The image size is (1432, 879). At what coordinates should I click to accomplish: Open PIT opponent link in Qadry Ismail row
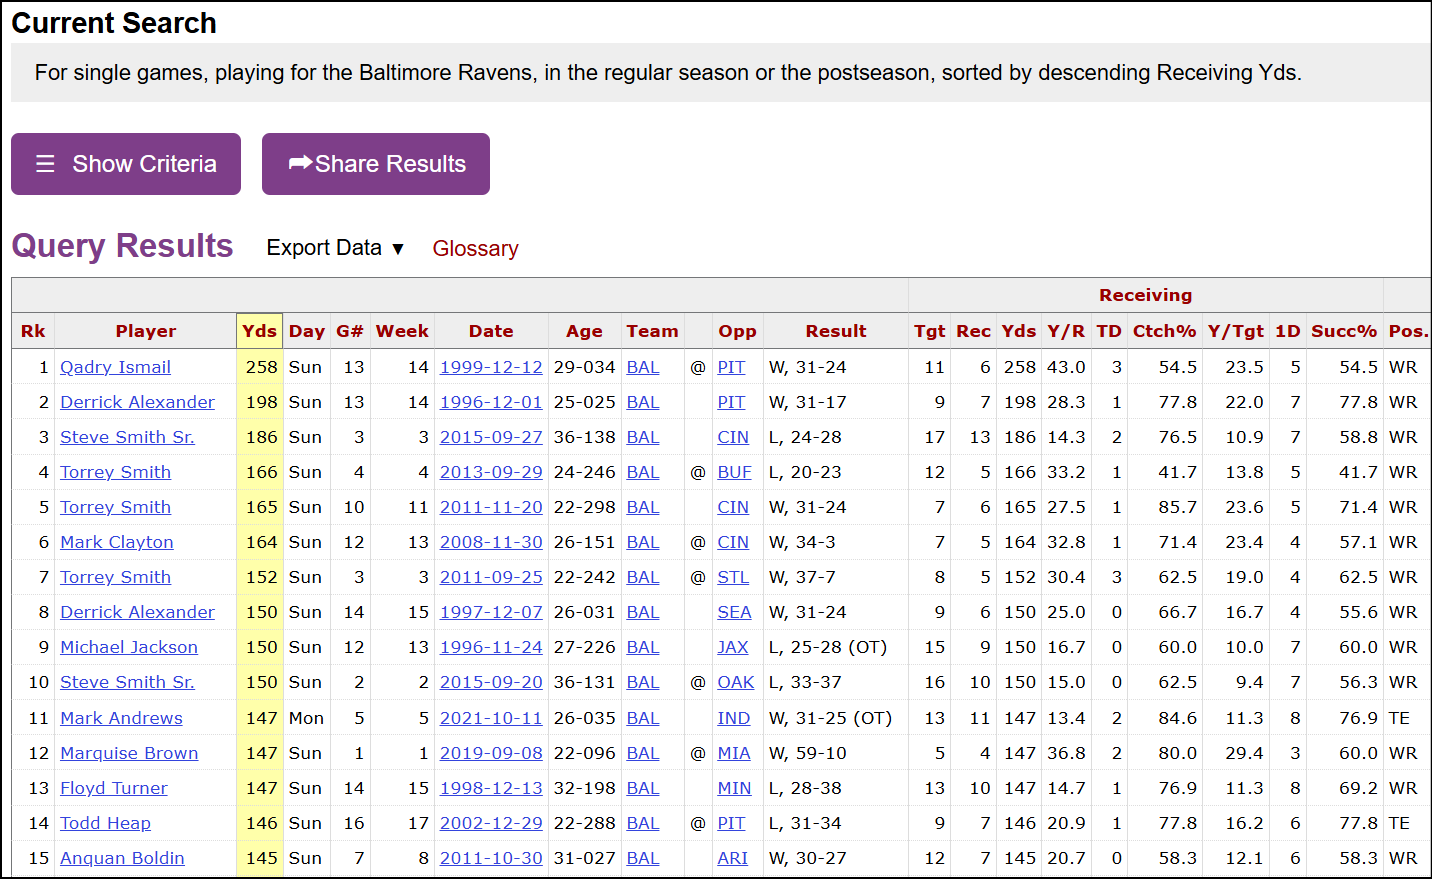pyautogui.click(x=731, y=367)
